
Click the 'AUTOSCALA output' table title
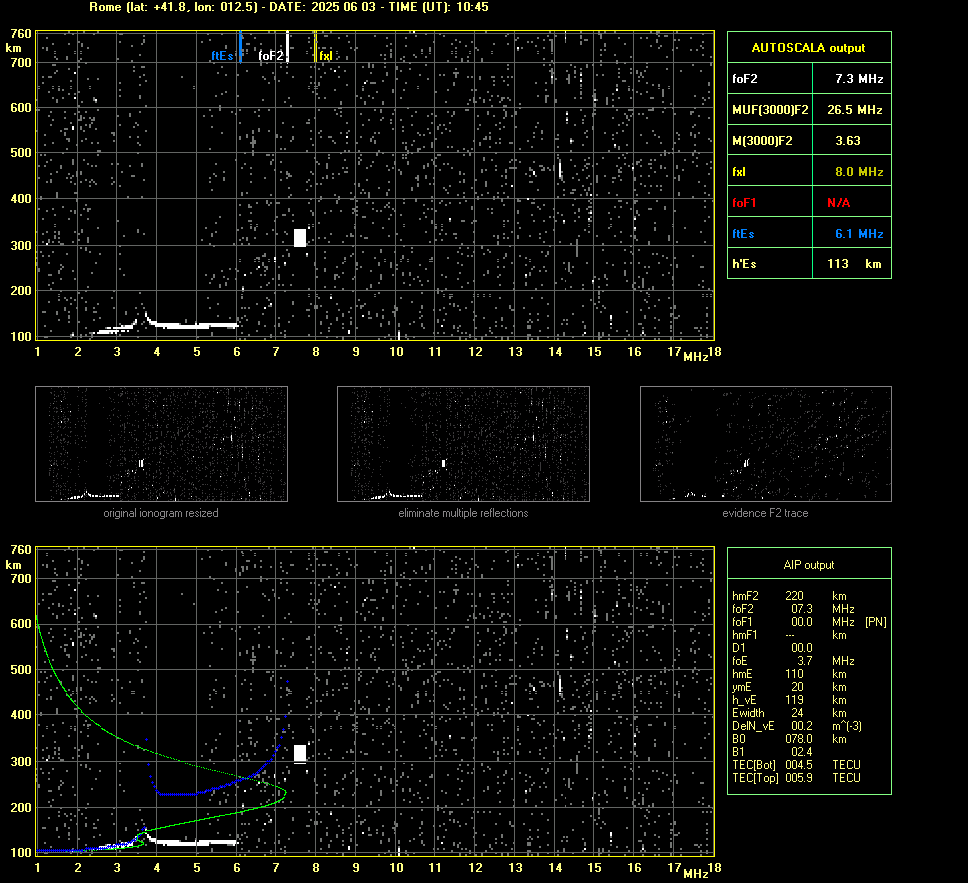[808, 48]
